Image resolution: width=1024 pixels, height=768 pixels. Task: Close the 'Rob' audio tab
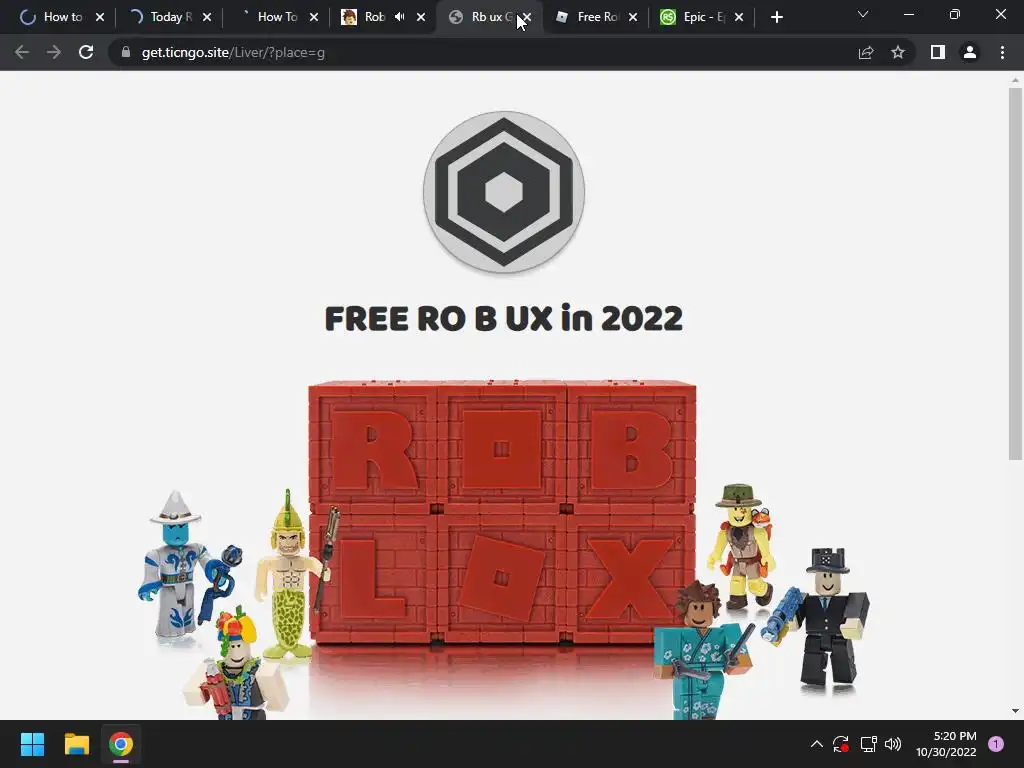pyautogui.click(x=421, y=17)
